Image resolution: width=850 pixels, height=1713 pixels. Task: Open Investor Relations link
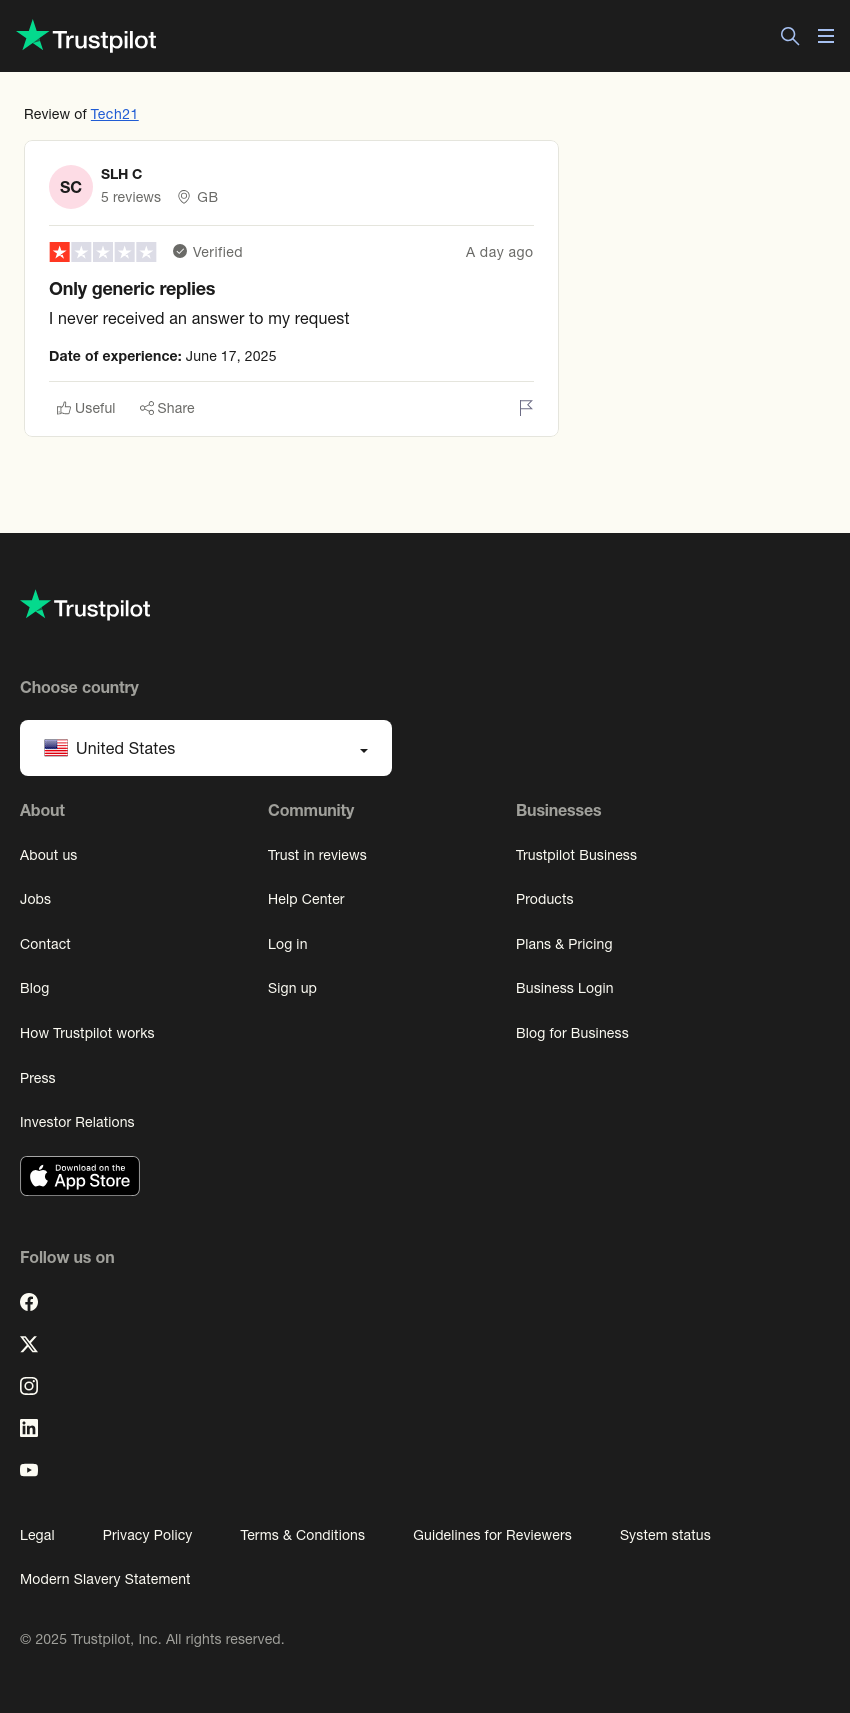[x=77, y=1122]
